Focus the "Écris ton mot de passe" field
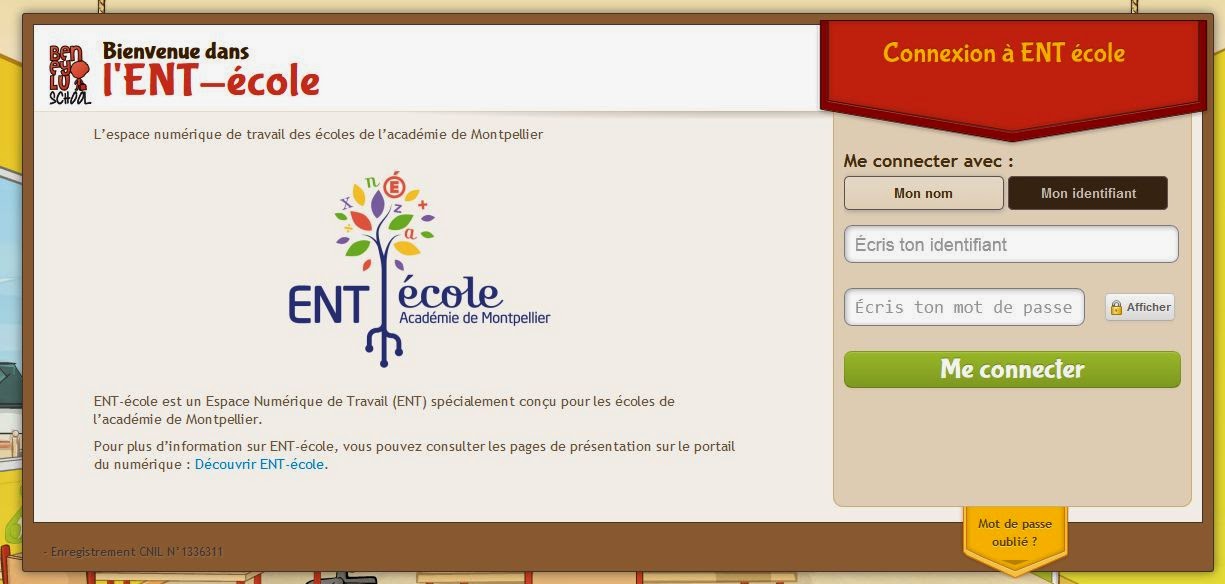Image resolution: width=1225 pixels, height=584 pixels. pos(964,307)
